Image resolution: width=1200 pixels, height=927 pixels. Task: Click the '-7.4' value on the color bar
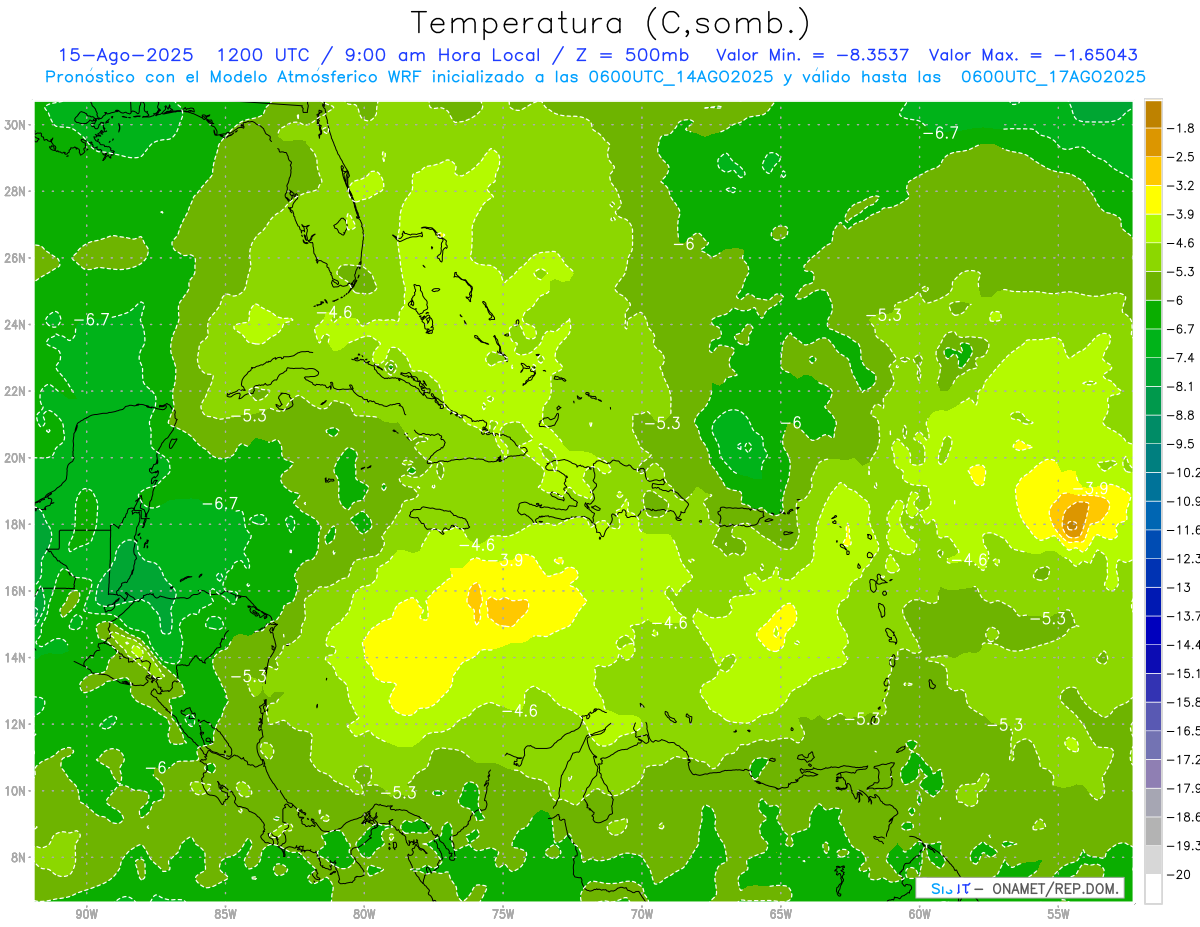tap(1182, 358)
